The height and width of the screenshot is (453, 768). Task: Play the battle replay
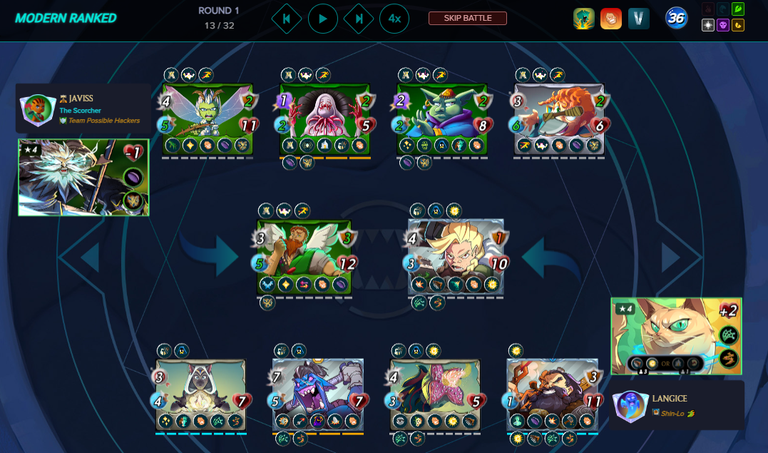(x=322, y=19)
